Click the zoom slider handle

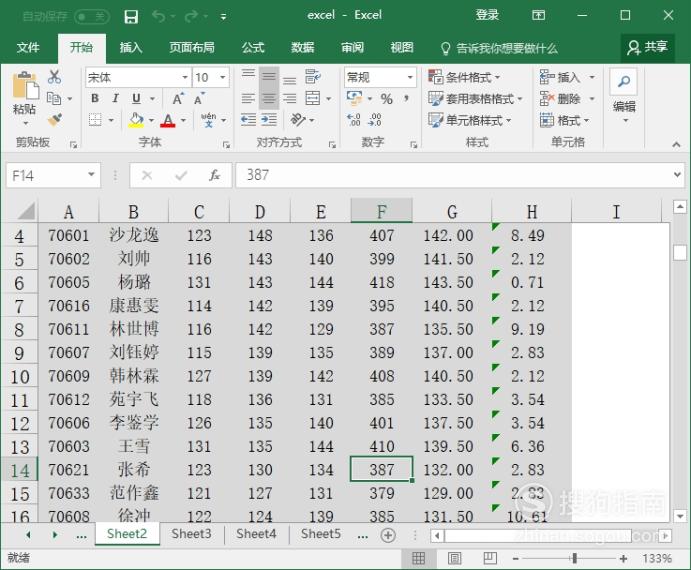[575, 559]
